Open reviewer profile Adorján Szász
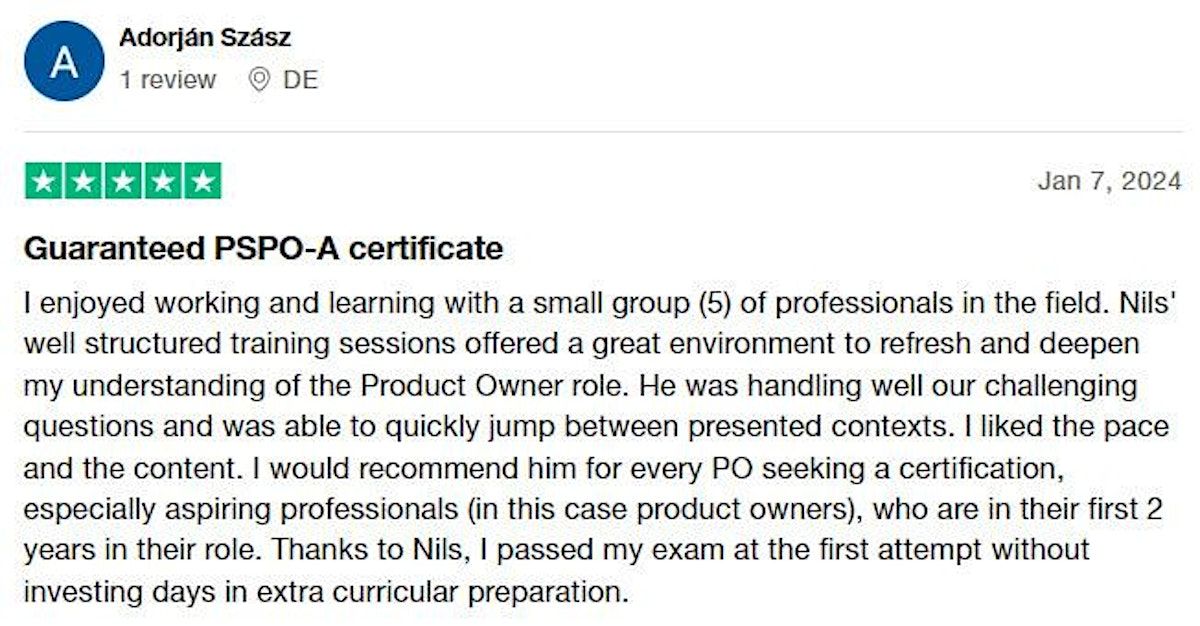1200x626 pixels. pos(205,39)
